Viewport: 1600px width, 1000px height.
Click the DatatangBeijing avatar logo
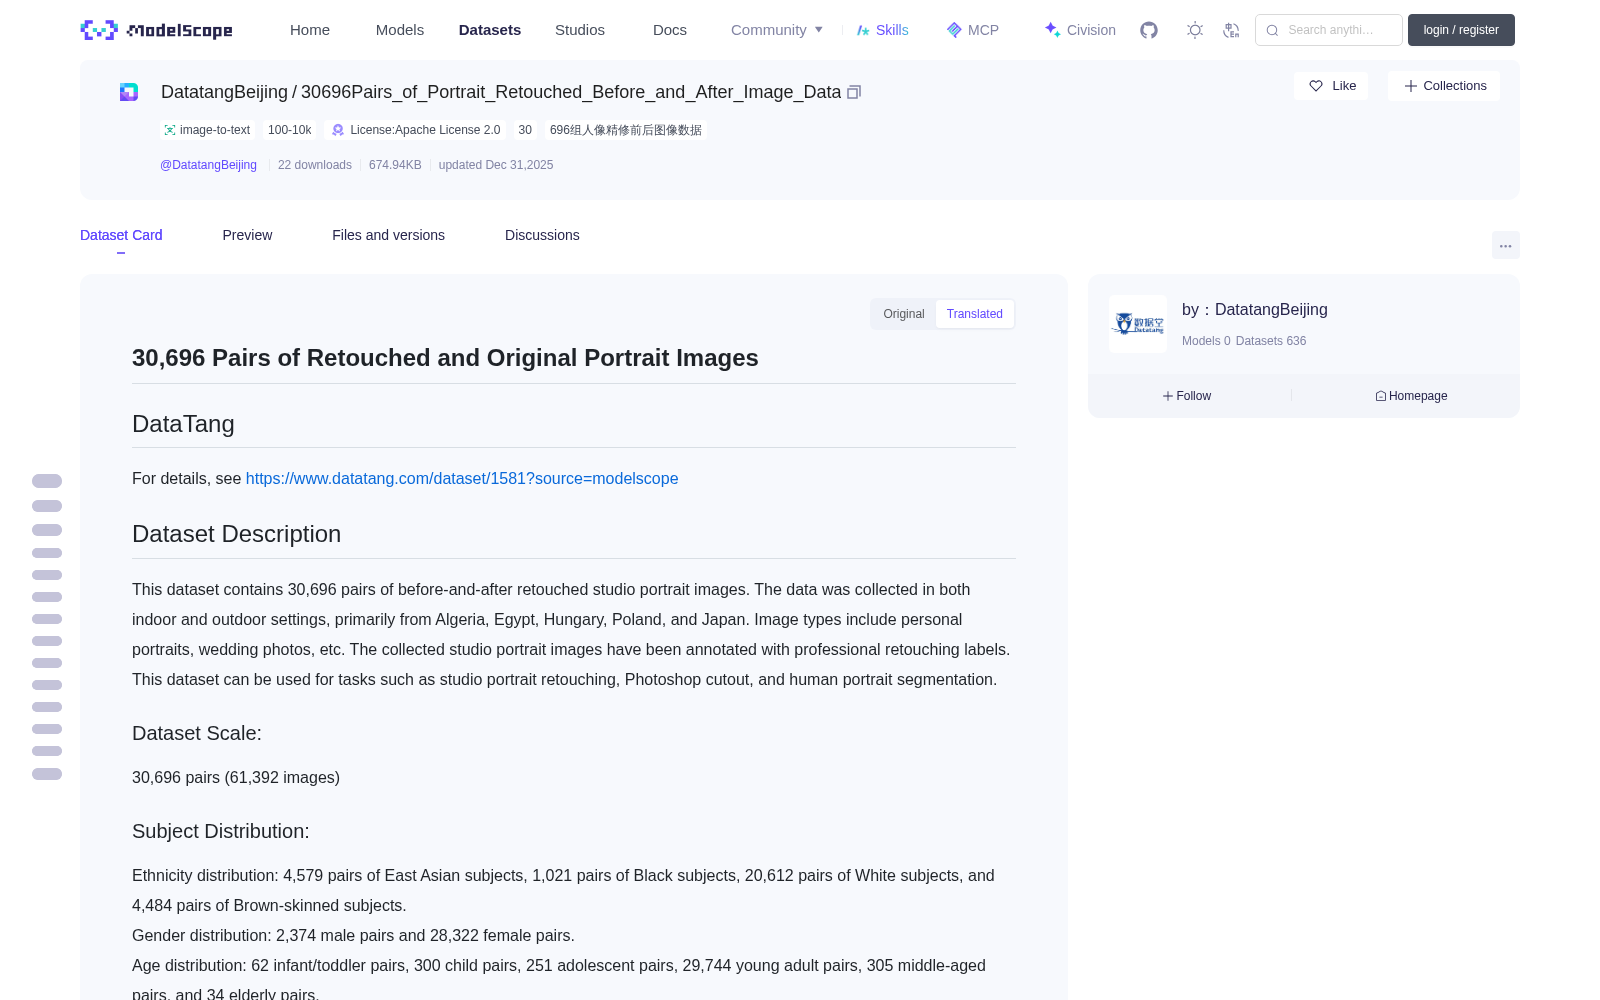1138,324
